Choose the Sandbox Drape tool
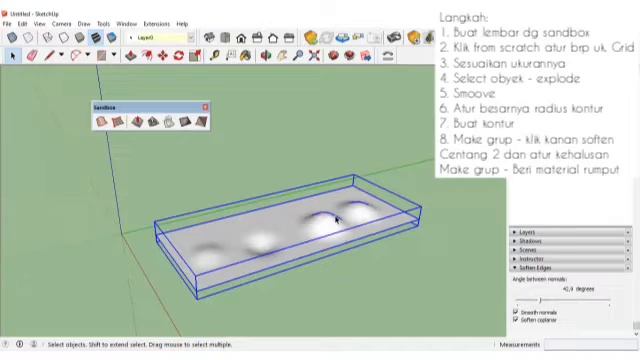The width and height of the screenshot is (640, 360). point(169,122)
